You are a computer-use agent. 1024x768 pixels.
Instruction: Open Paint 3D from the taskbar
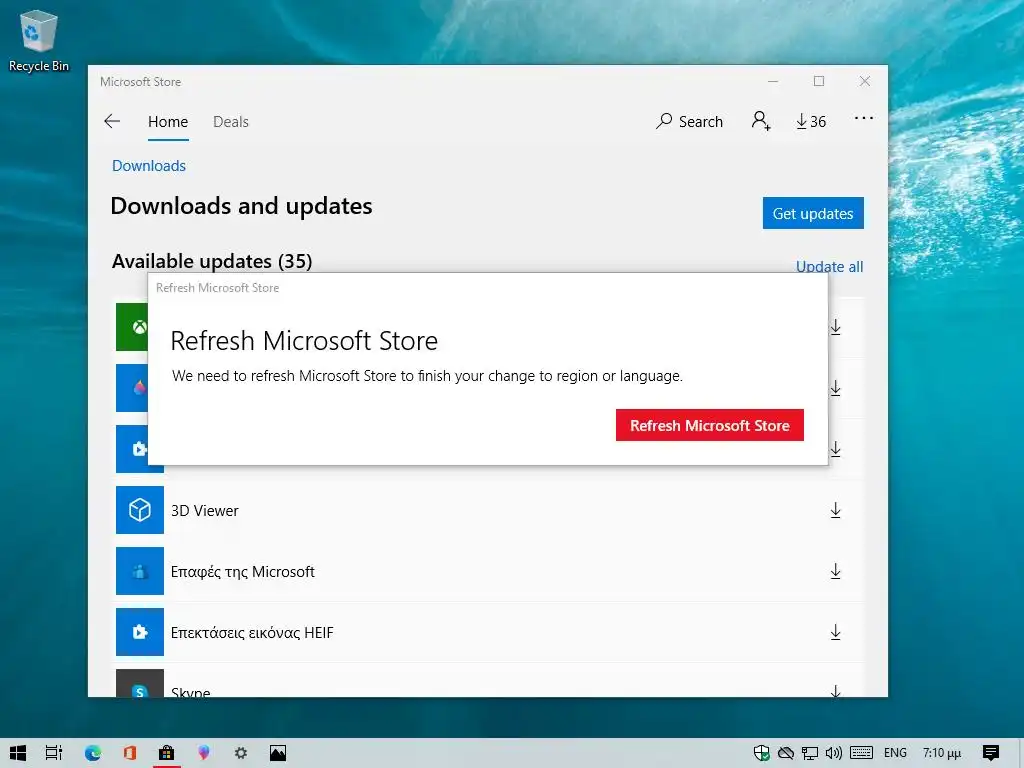click(204, 753)
